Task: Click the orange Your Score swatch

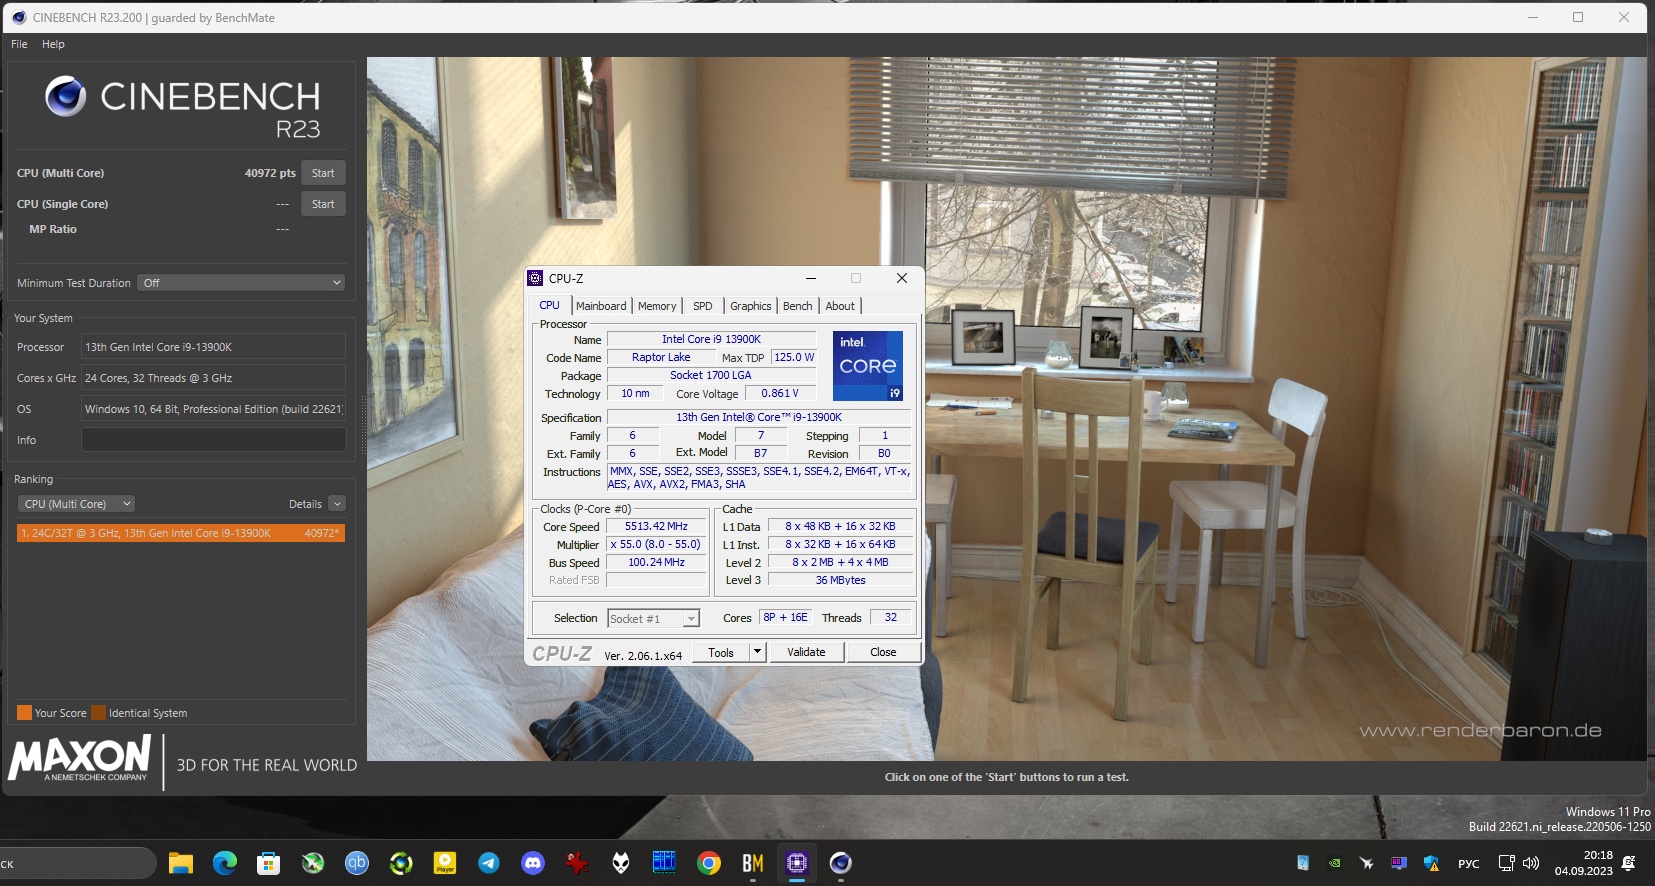Action: pos(24,713)
